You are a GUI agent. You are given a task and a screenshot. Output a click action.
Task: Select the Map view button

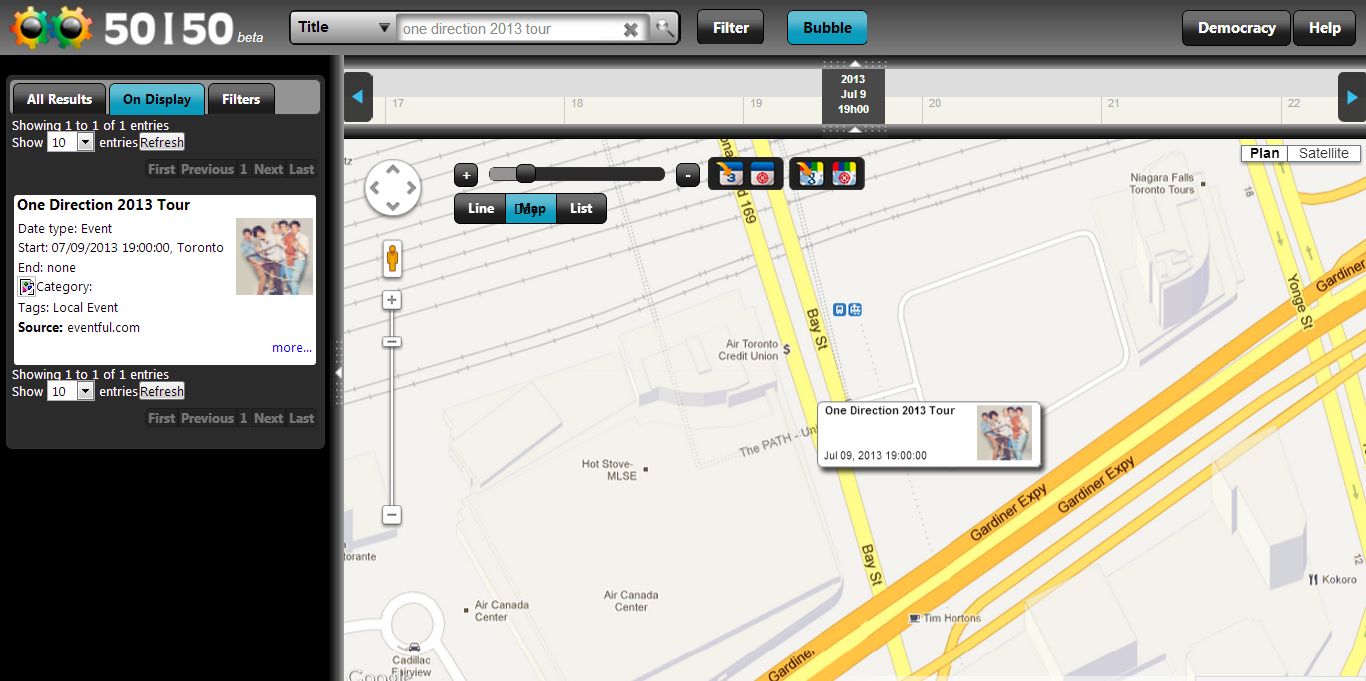(531, 208)
